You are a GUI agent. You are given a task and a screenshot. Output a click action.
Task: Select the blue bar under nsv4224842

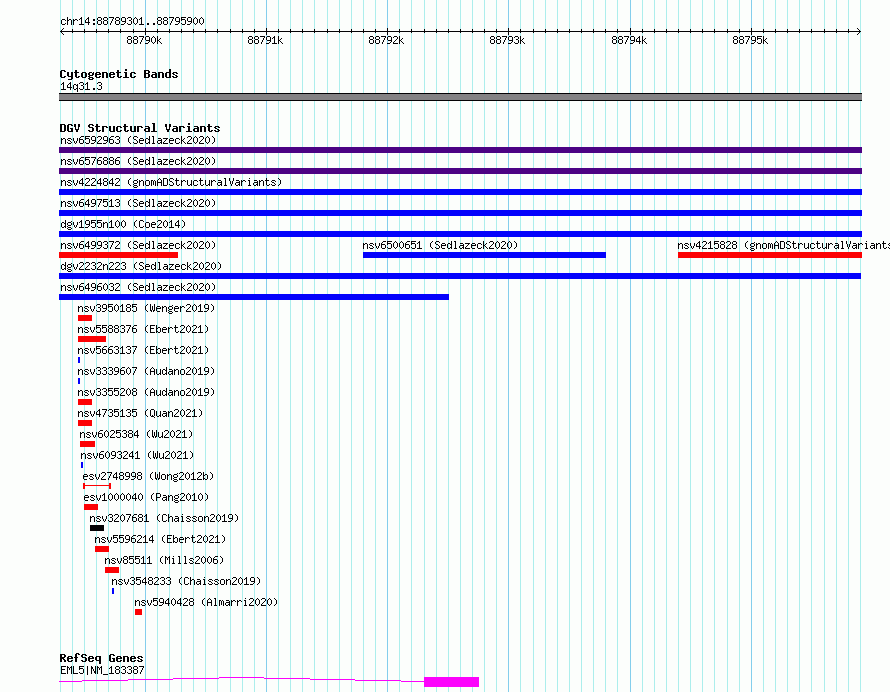pyautogui.click(x=460, y=192)
